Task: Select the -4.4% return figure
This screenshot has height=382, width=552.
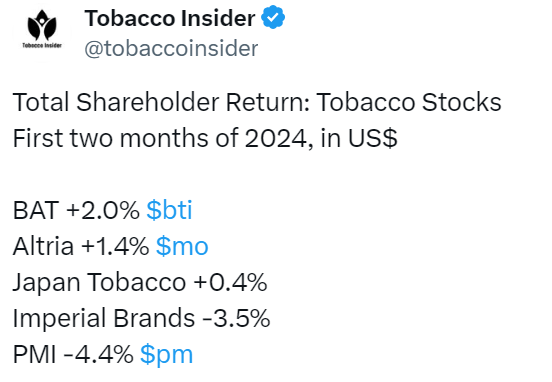Action: [x=98, y=355]
